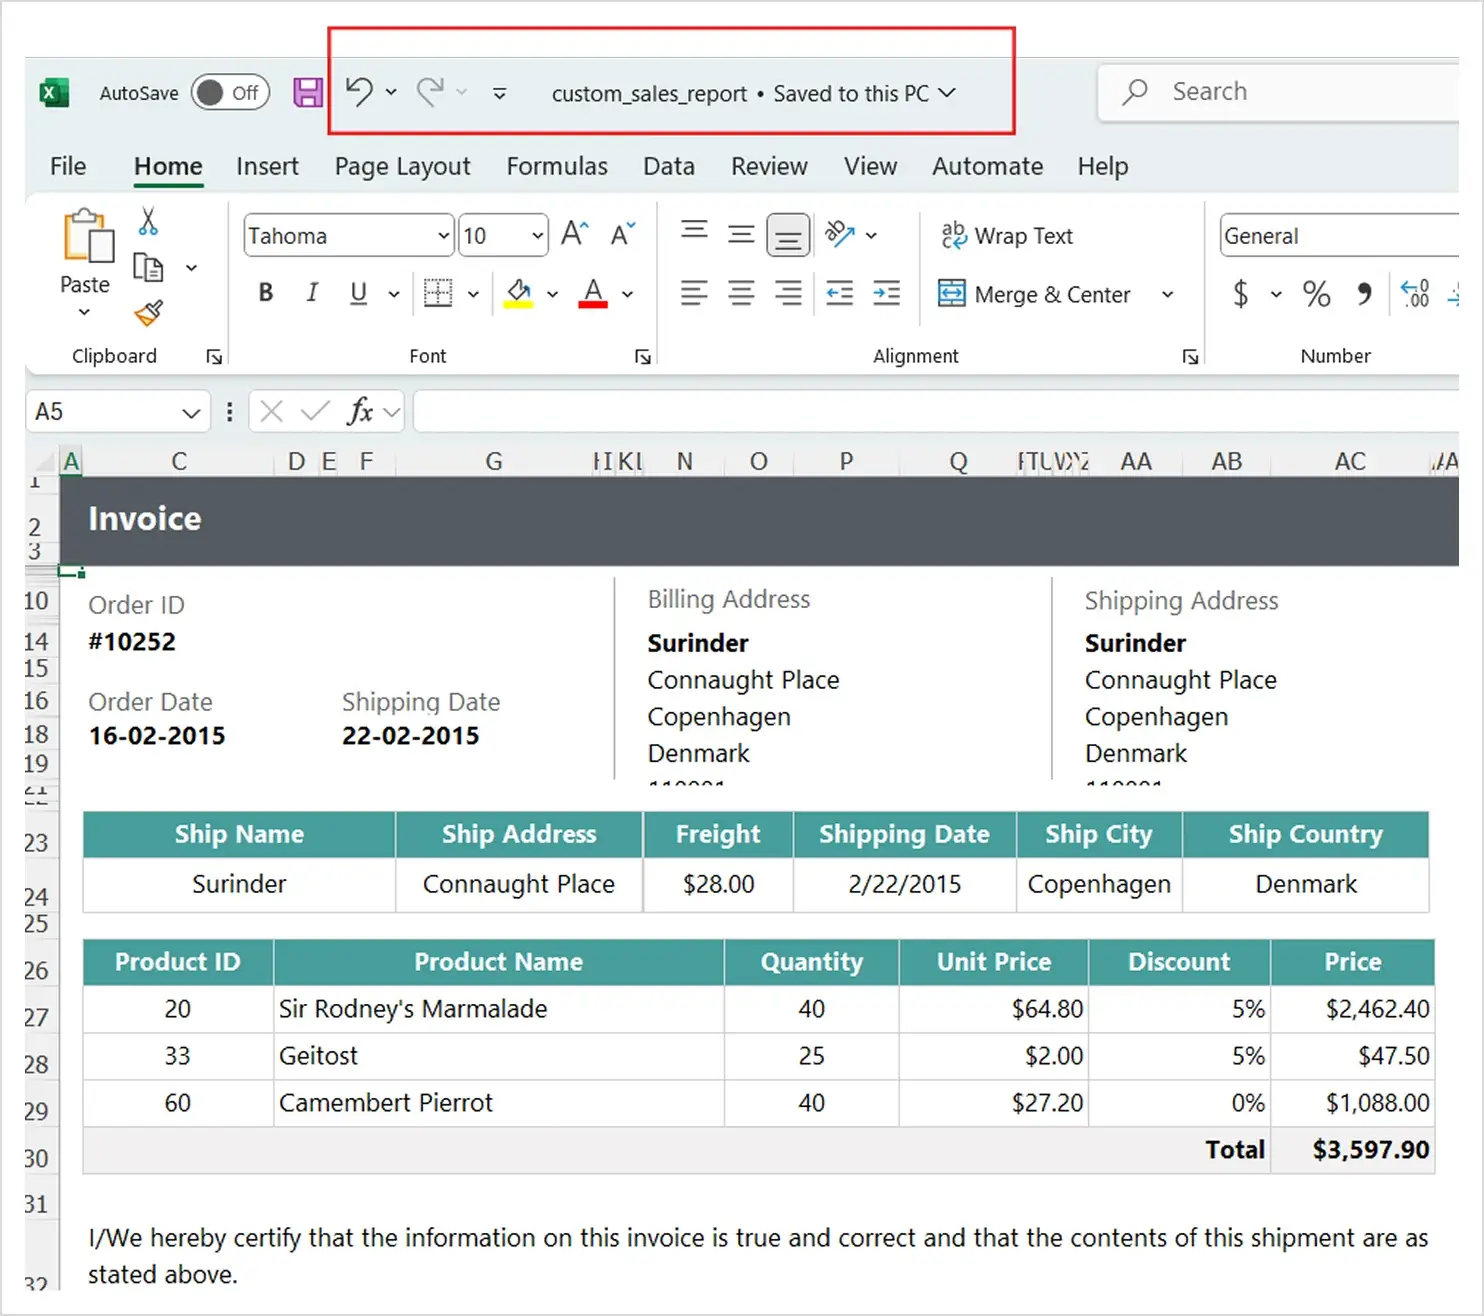Open the Page Layout tab
1484x1316 pixels.
point(402,166)
